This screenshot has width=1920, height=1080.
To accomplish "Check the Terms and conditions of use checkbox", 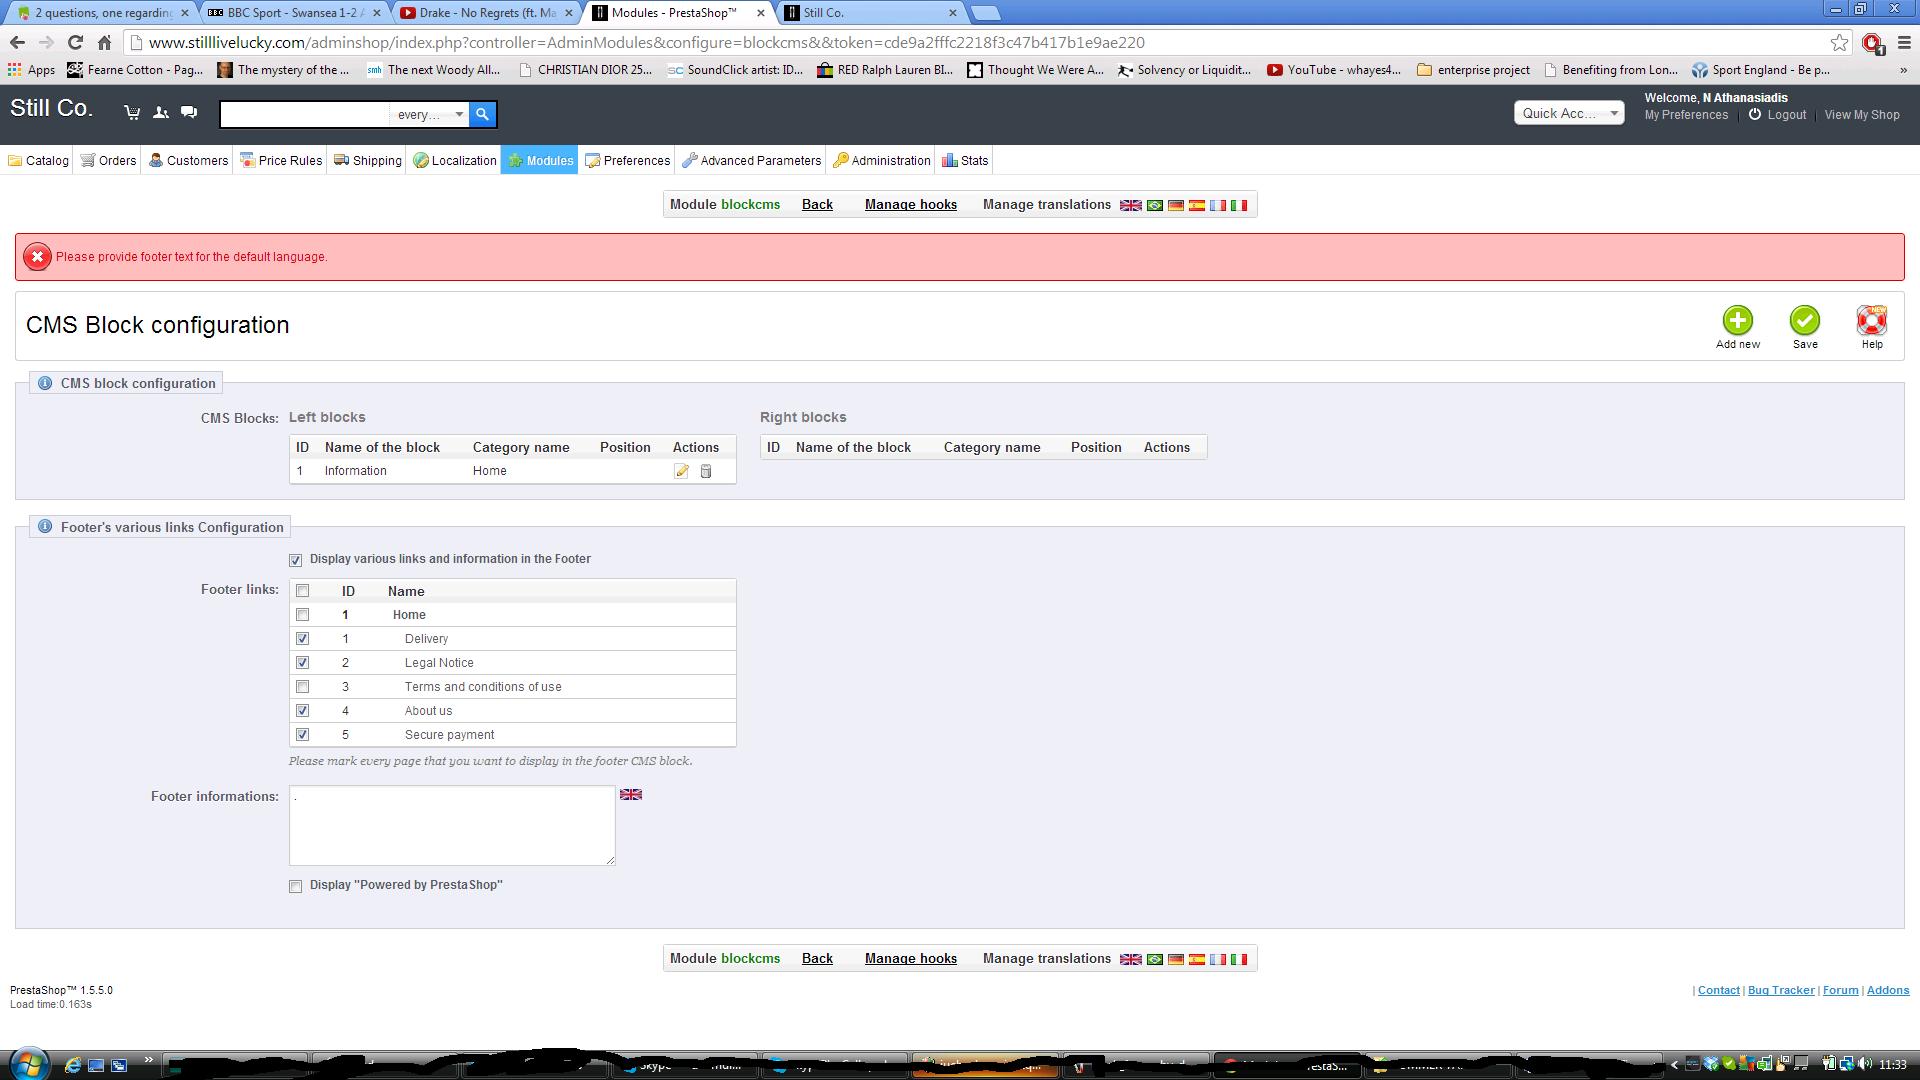I will pos(302,687).
